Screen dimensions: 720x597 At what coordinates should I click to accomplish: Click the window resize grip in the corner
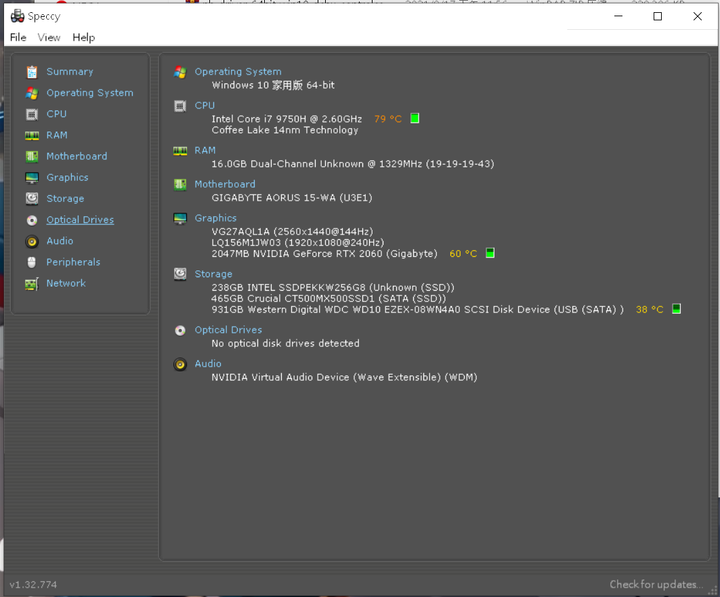click(713, 590)
